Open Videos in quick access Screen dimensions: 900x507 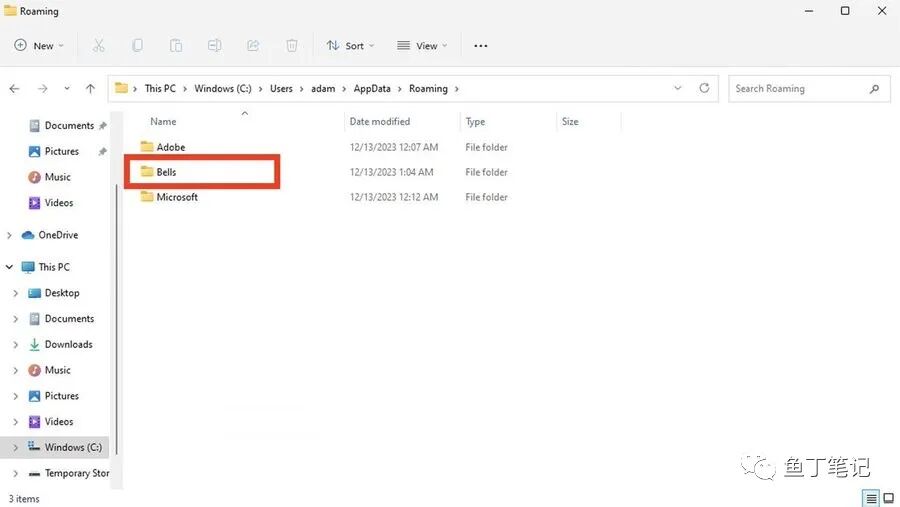[x=51, y=203]
